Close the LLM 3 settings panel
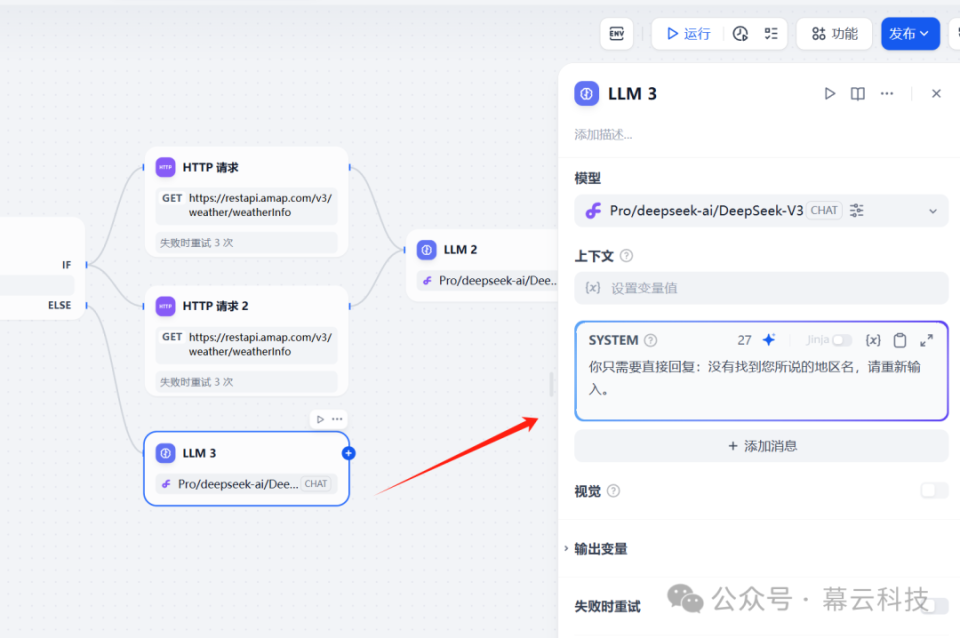Image resolution: width=960 pixels, height=638 pixels. point(936,94)
